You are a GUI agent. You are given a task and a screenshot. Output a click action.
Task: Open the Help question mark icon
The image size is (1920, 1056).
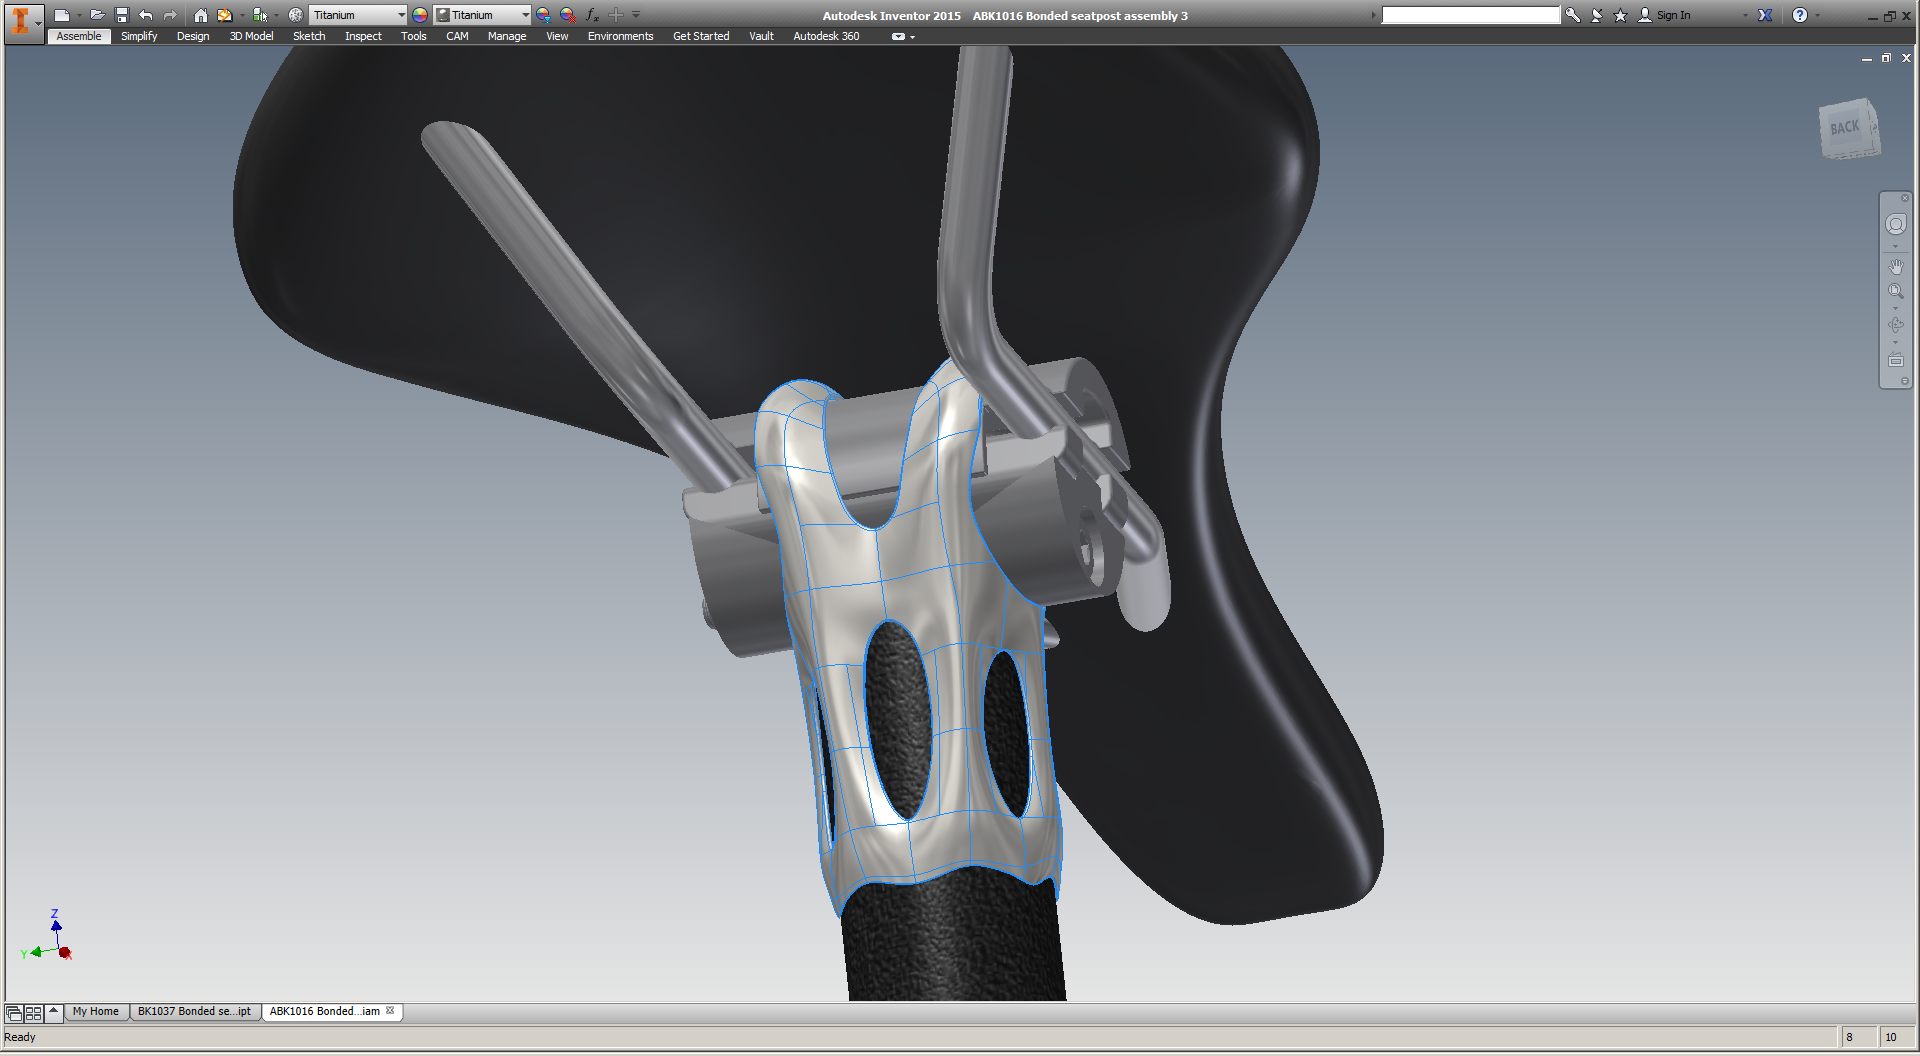[1800, 15]
